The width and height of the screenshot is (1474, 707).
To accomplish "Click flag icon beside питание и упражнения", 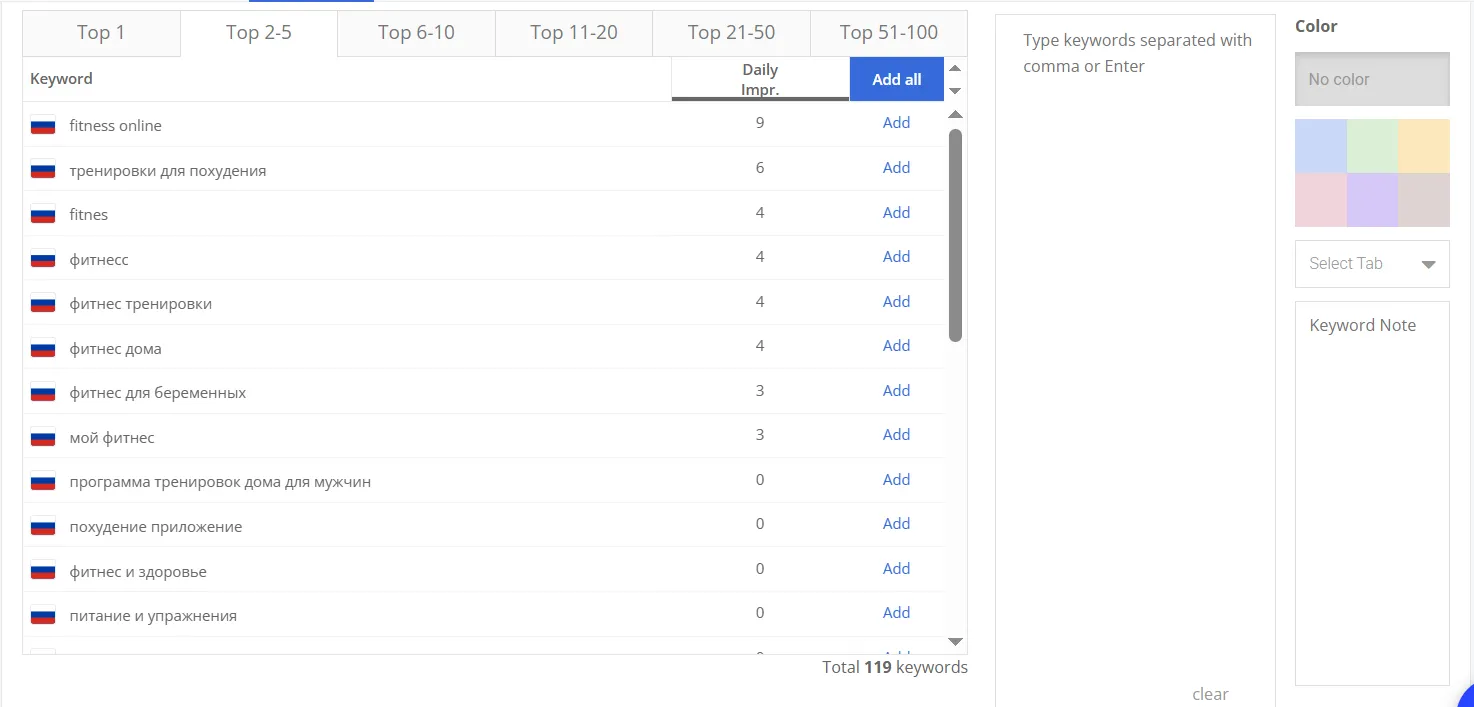I will point(43,615).
